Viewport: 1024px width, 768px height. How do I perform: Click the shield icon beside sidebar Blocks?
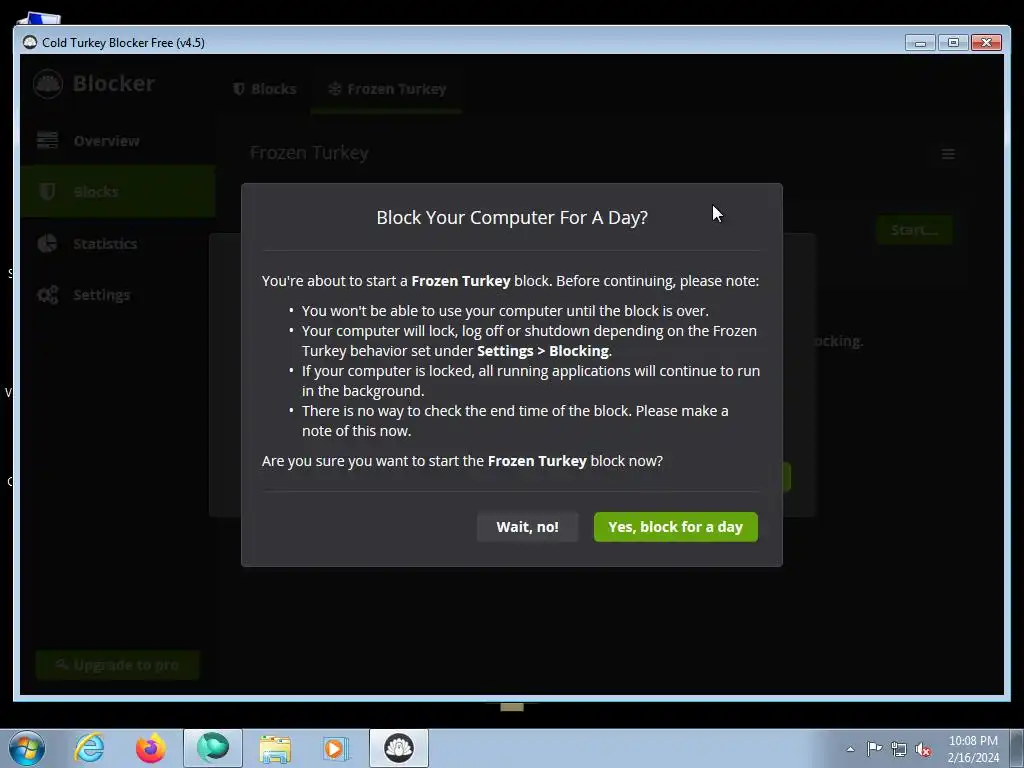click(47, 191)
